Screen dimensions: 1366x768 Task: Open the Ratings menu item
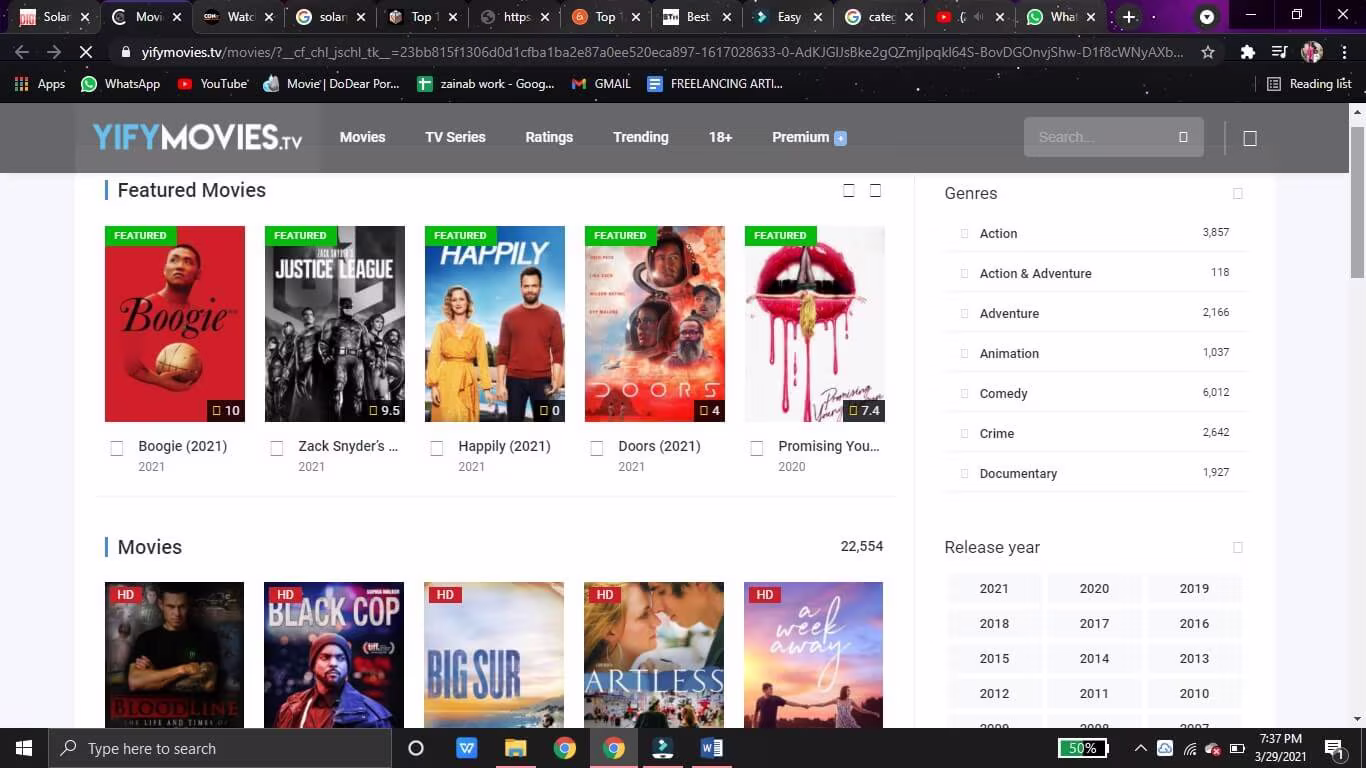(549, 137)
